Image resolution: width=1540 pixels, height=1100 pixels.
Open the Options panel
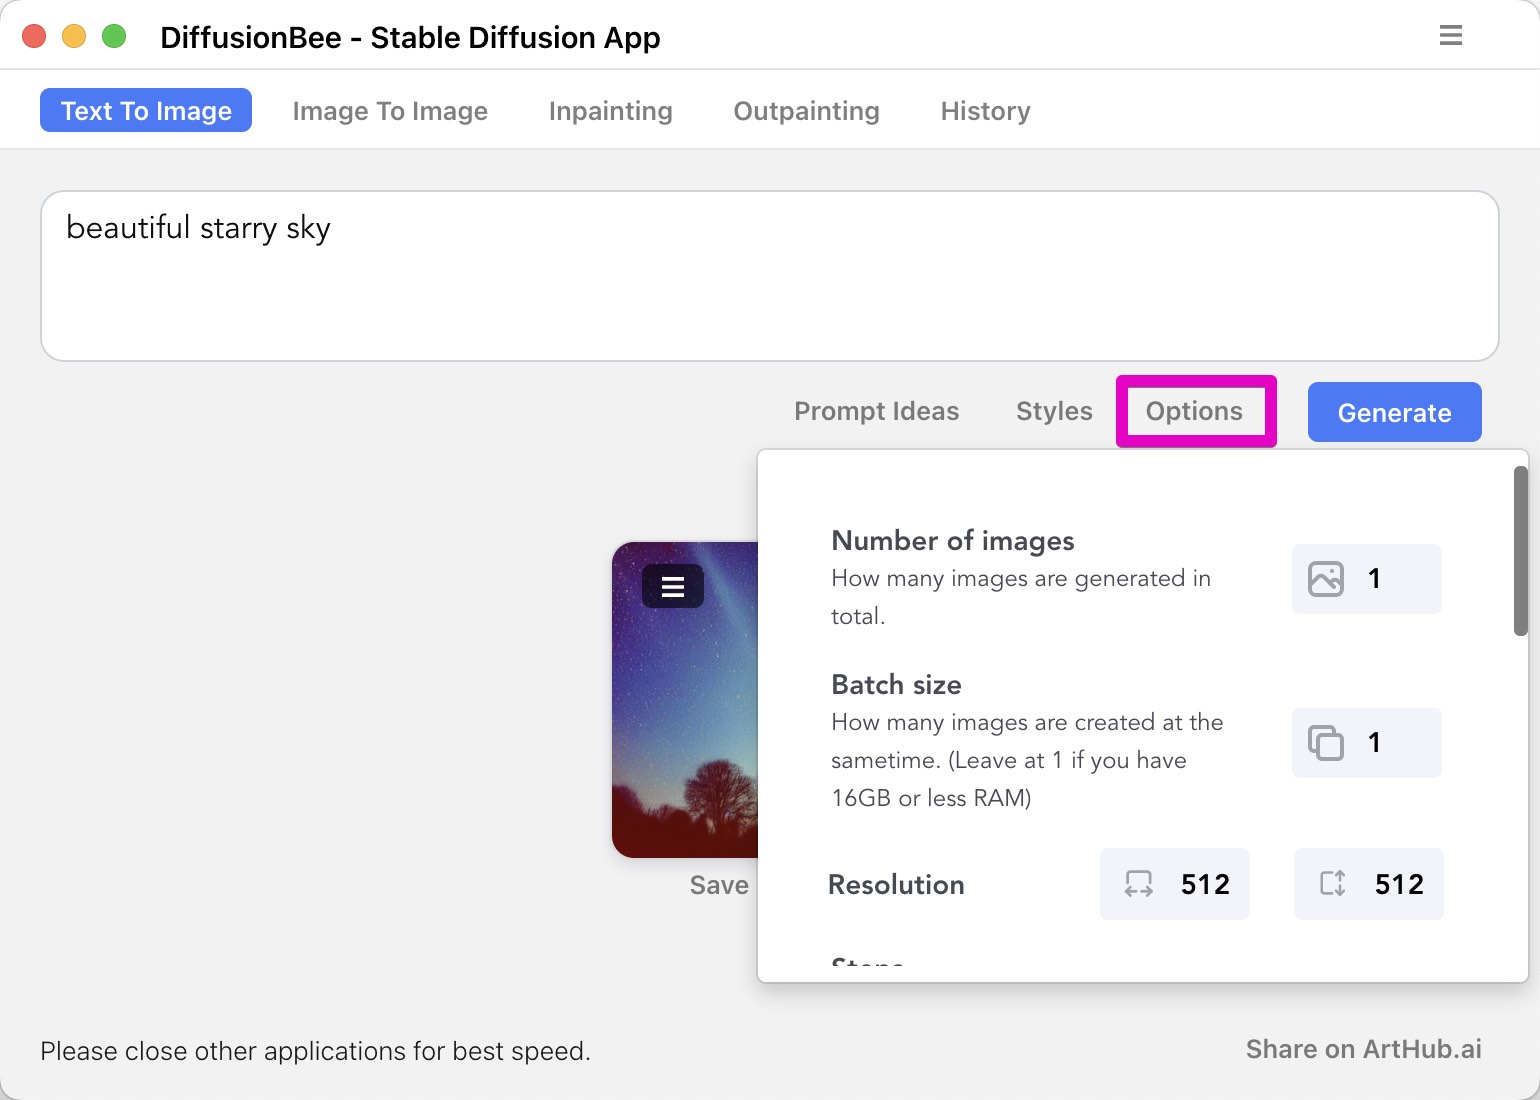pos(1195,411)
